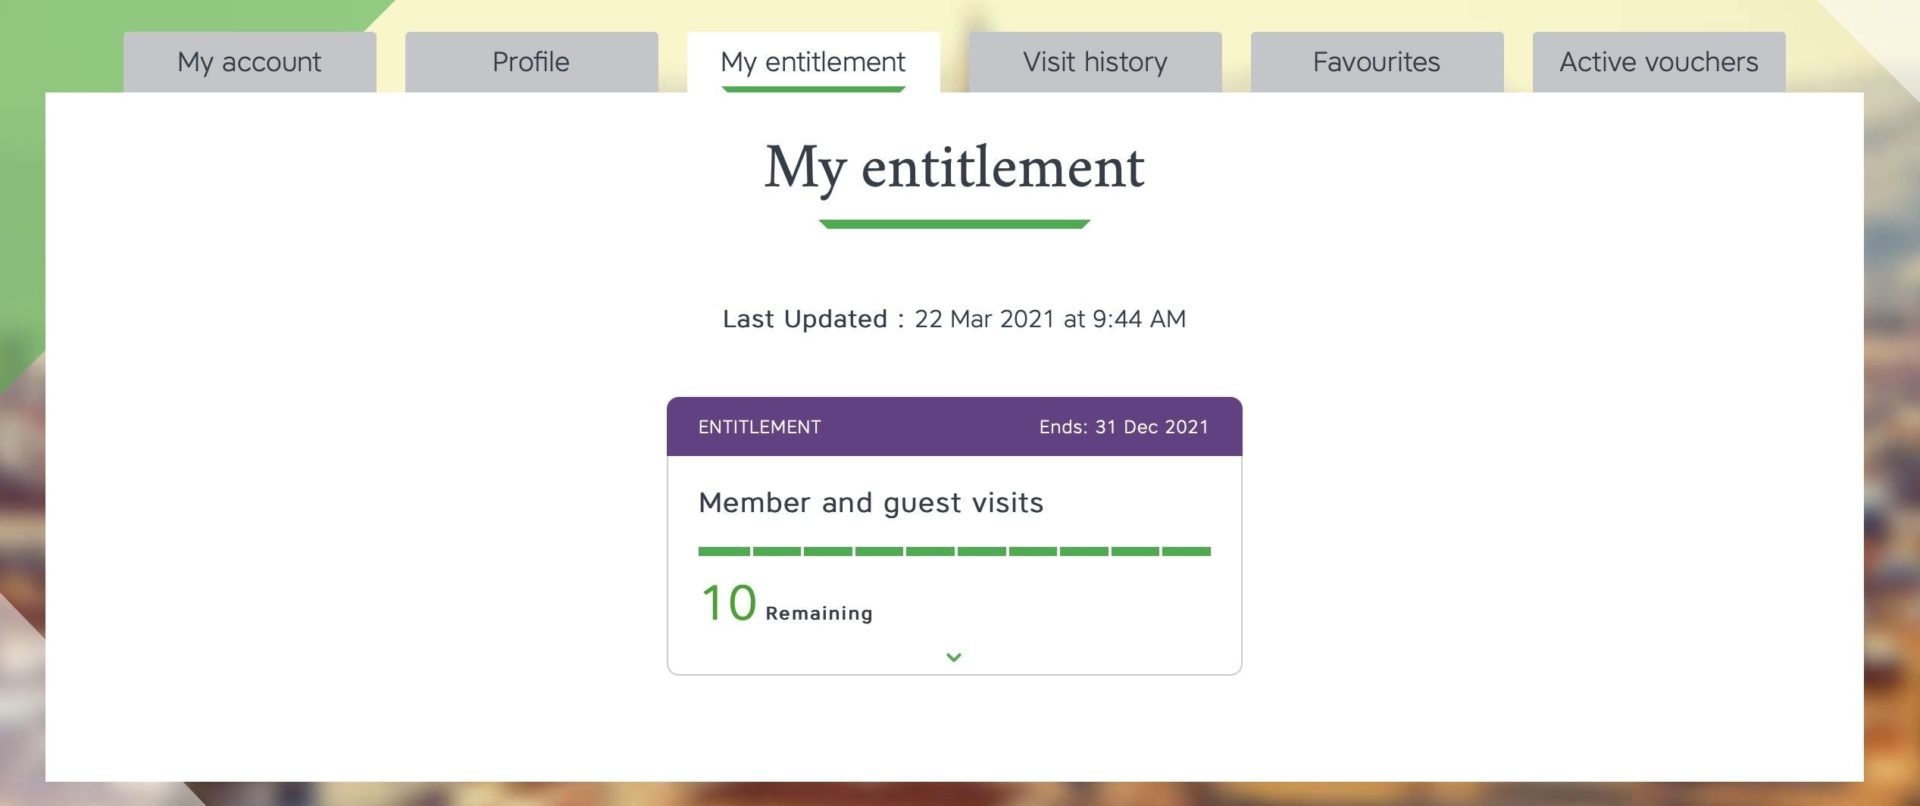Click the ENTITLEMENT label in purple header

point(759,427)
